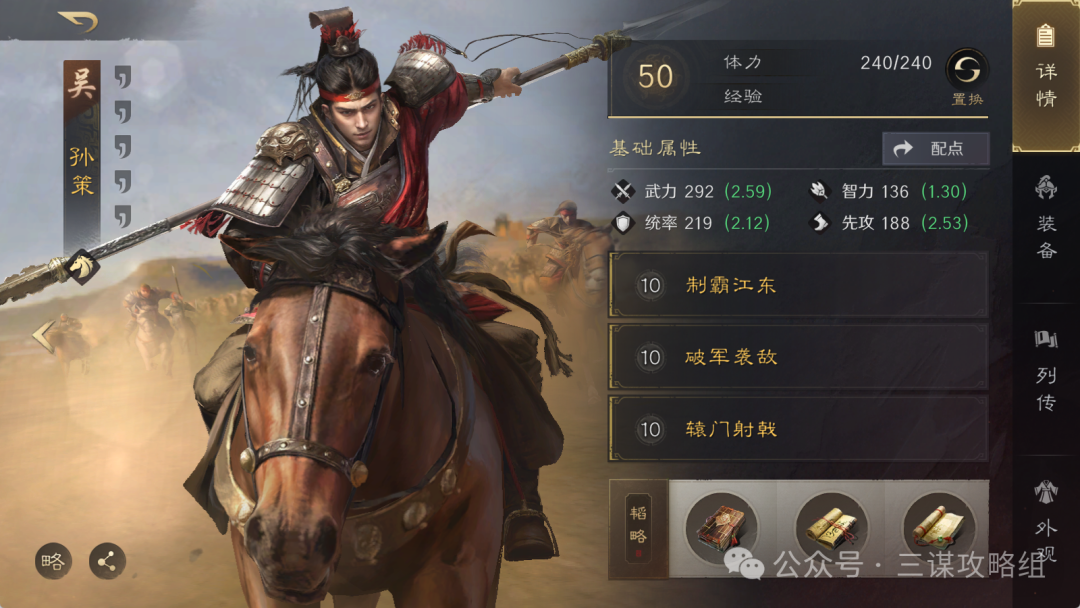This screenshot has width=1080, height=608.
Task: Open the 制霸江东 skill entry
Action: [x=799, y=285]
